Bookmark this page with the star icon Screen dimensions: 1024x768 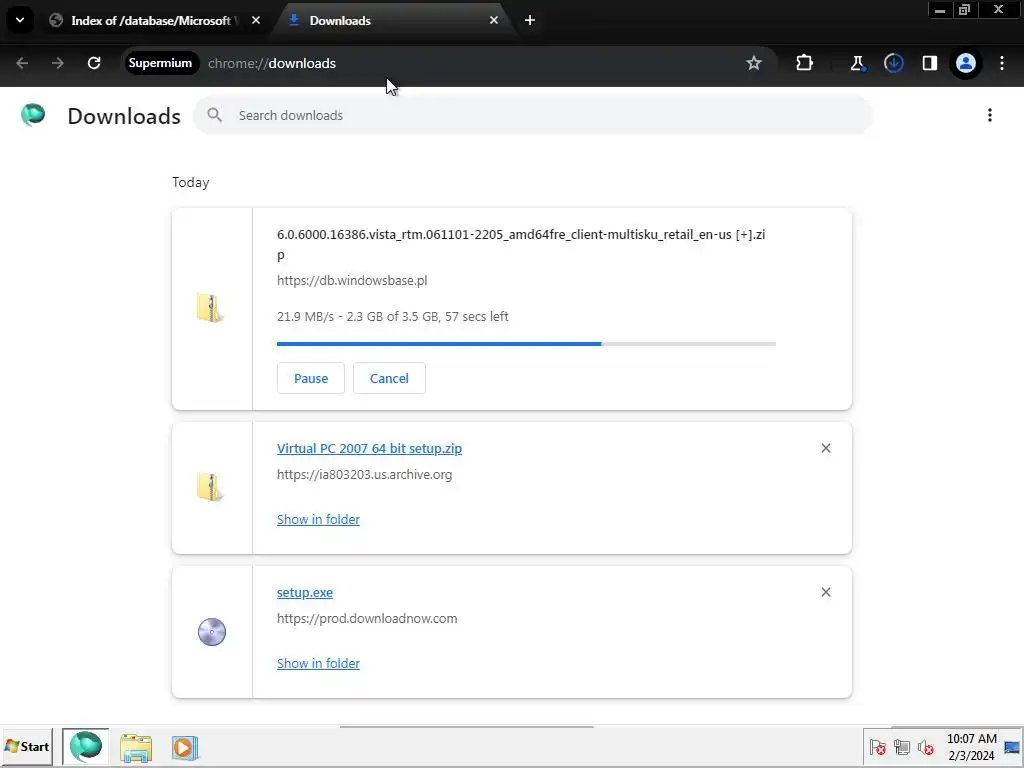754,63
